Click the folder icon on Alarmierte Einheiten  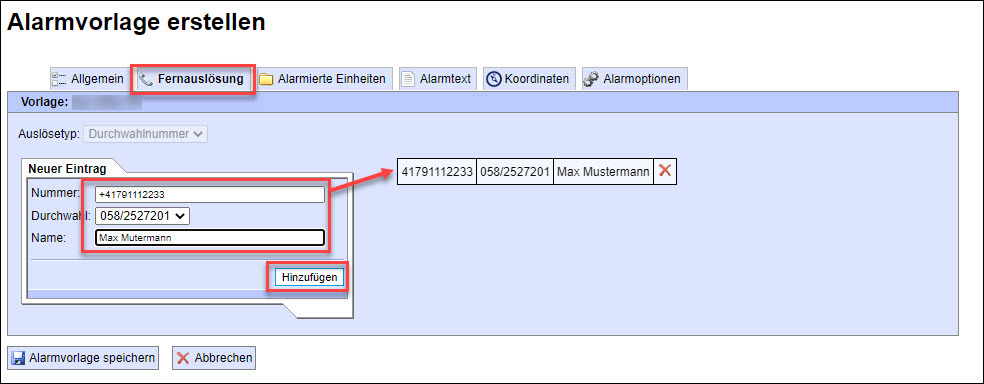(266, 80)
